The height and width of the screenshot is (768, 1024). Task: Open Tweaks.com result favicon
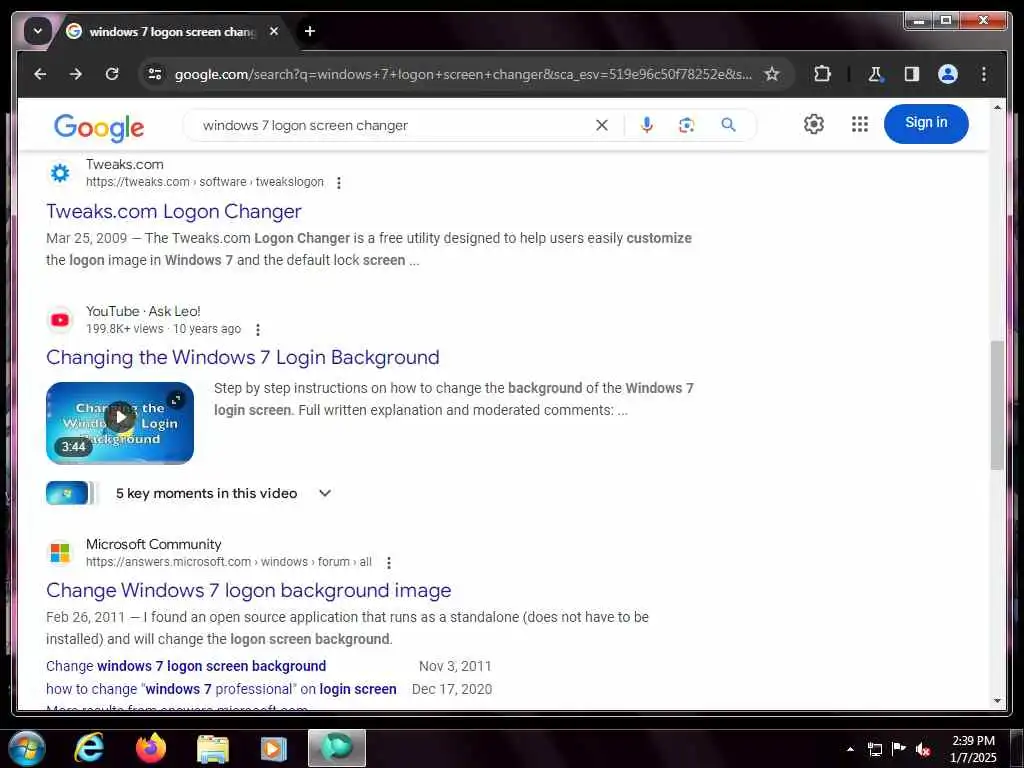pos(60,173)
